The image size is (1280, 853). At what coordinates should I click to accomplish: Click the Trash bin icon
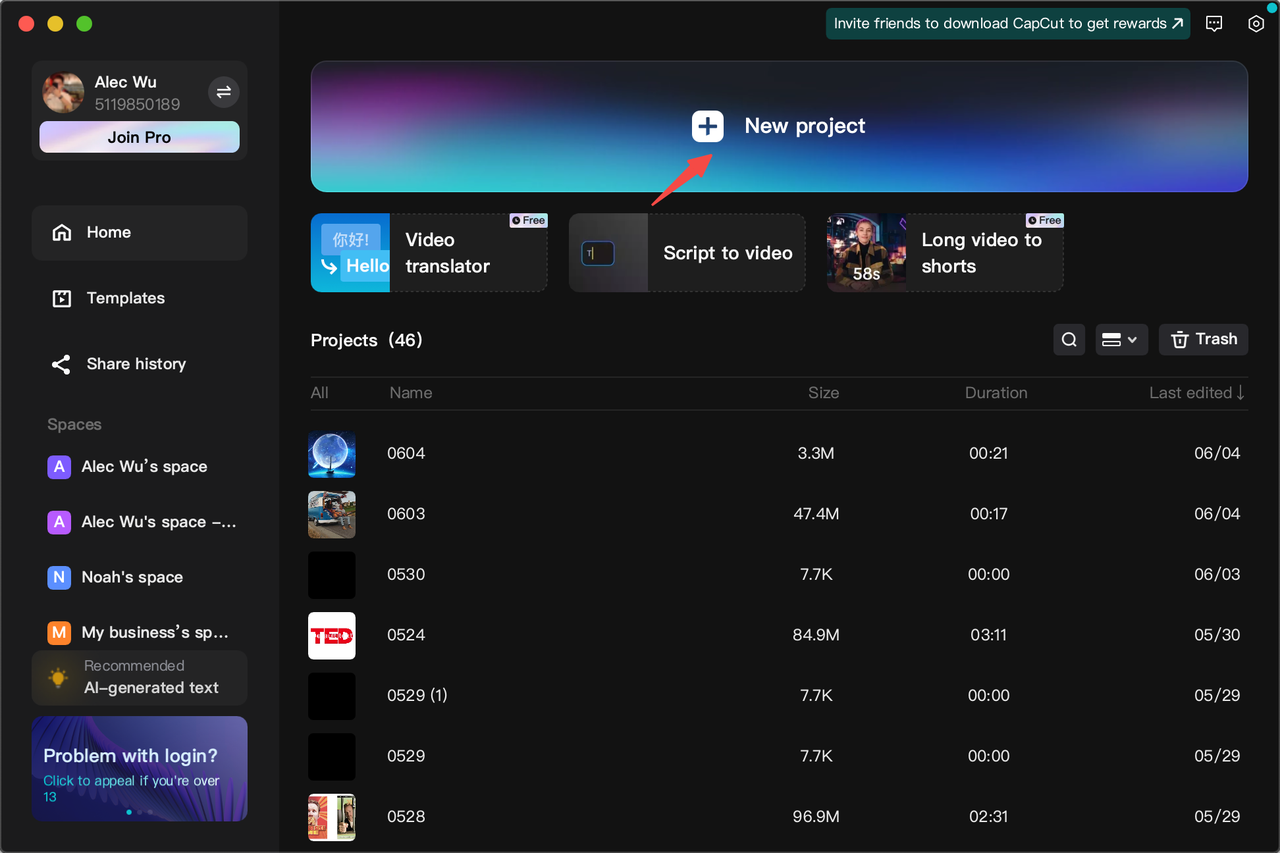1180,340
